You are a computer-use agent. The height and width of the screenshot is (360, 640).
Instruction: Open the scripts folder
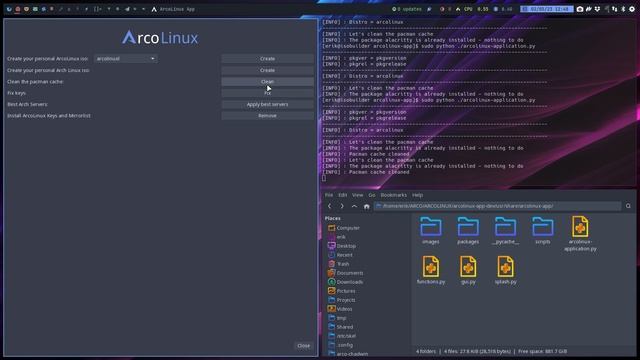coord(542,229)
